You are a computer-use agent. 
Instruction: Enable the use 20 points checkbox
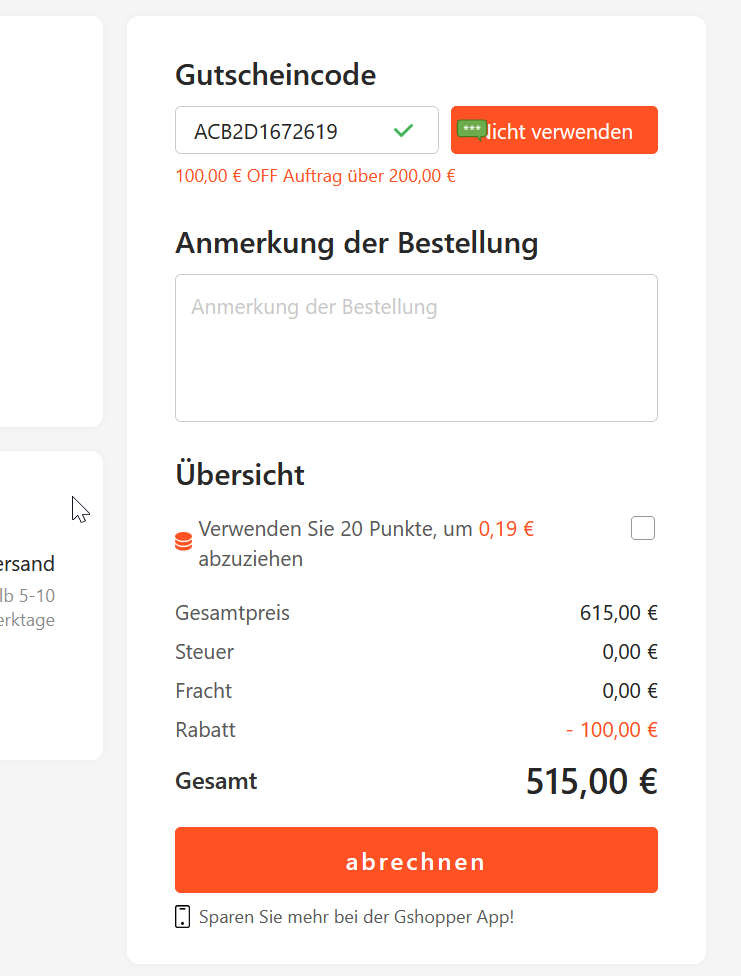click(x=643, y=528)
